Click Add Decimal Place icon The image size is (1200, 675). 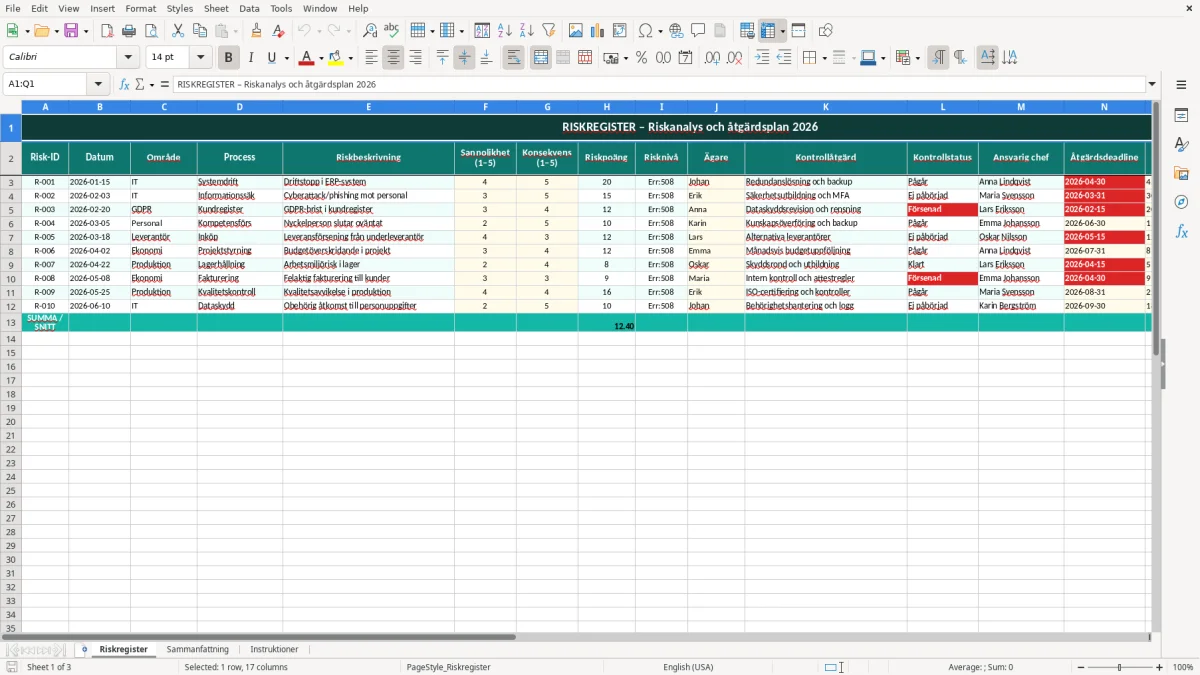713,58
